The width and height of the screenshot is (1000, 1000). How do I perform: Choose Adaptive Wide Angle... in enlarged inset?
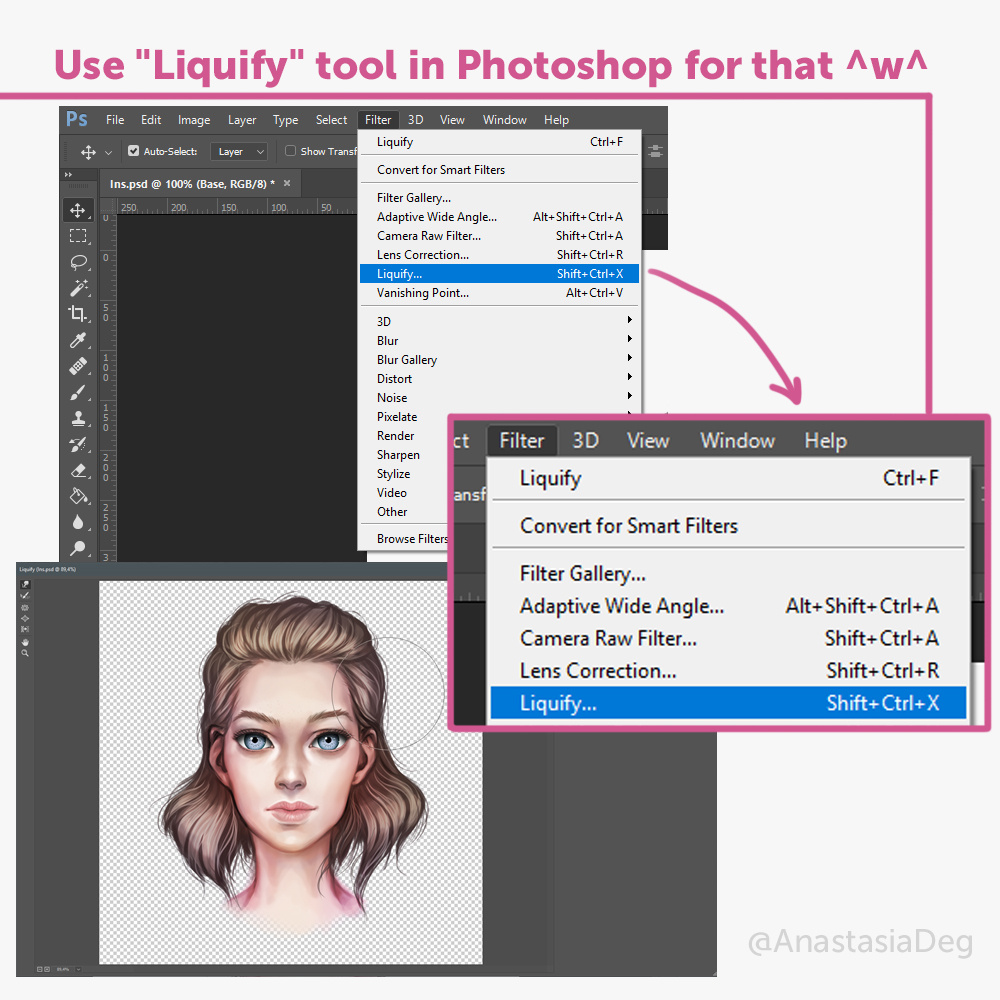pos(728,605)
